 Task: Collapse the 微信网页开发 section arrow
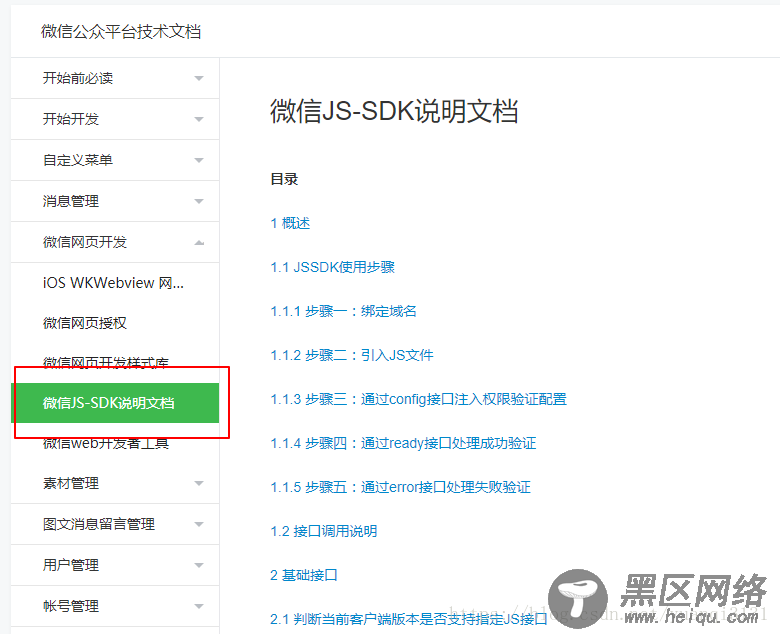coord(199,242)
